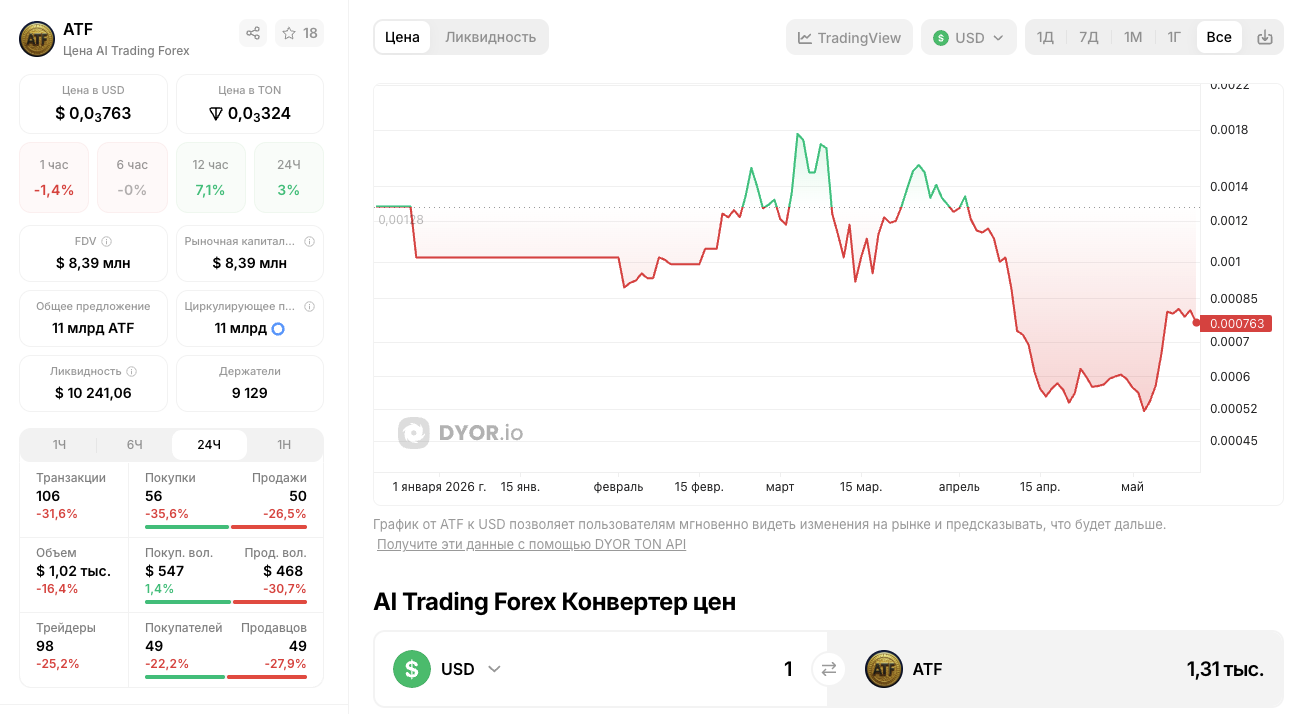This screenshot has width=1301, height=714.
Task: Click the green Покупателей ratio bar
Action: [185, 677]
